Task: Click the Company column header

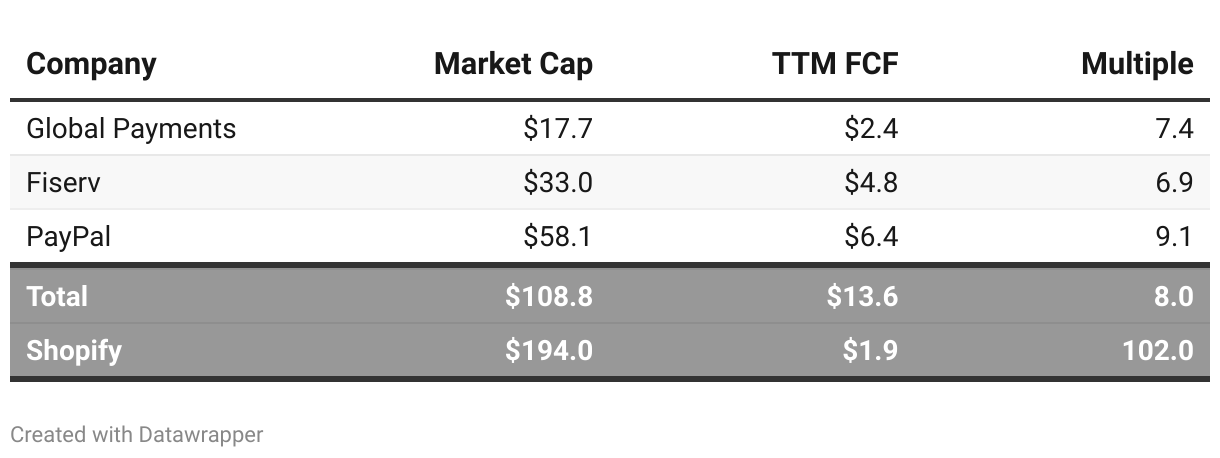Action: coord(91,65)
